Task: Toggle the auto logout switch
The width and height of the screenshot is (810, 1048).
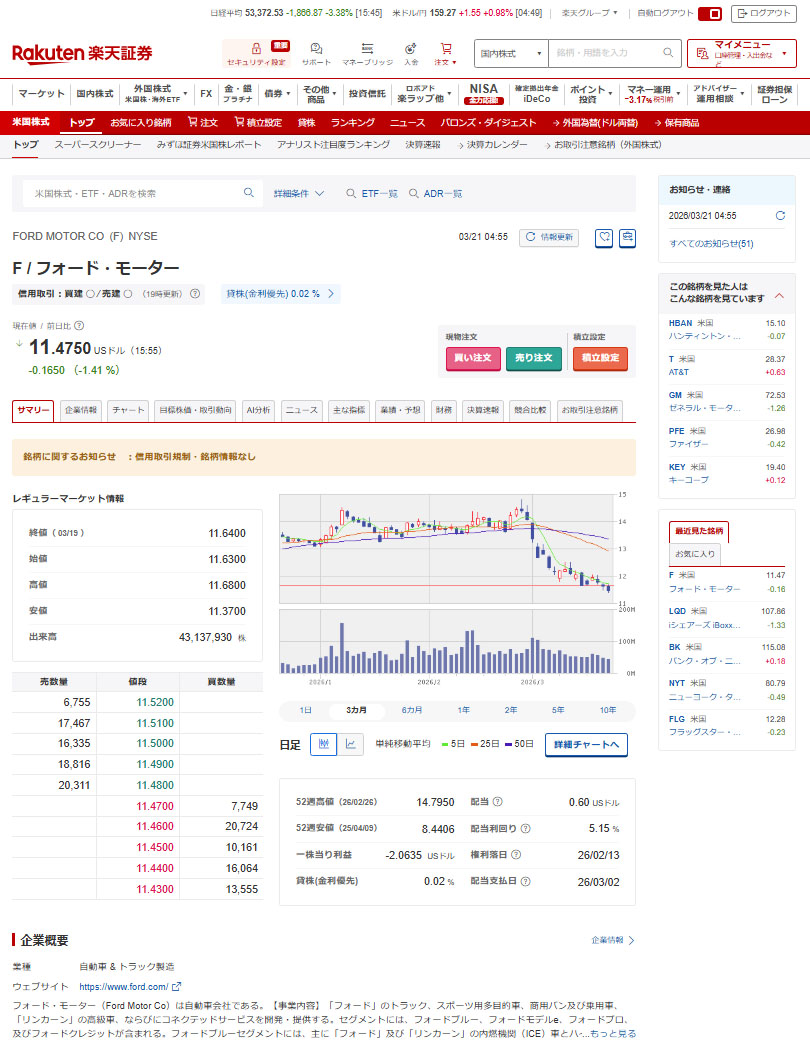Action: coord(709,13)
